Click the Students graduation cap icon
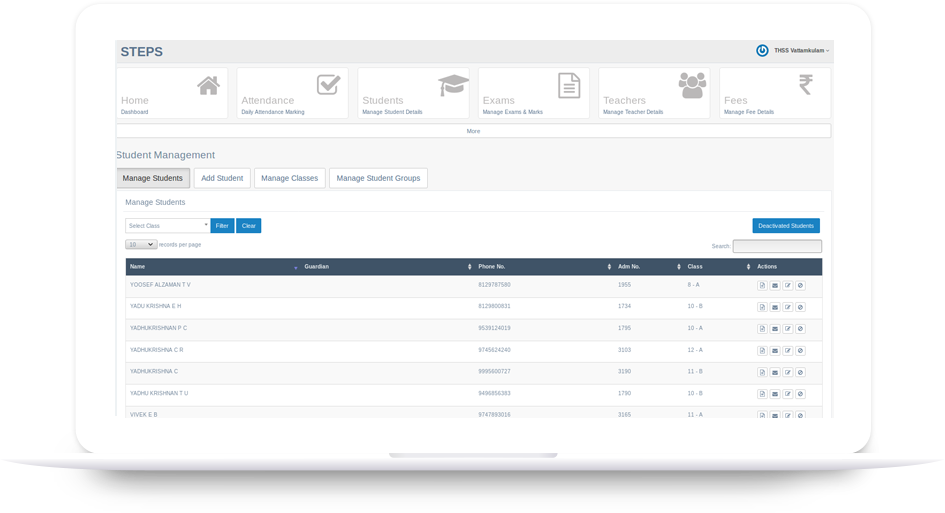This screenshot has height=513, width=945. pos(453,85)
